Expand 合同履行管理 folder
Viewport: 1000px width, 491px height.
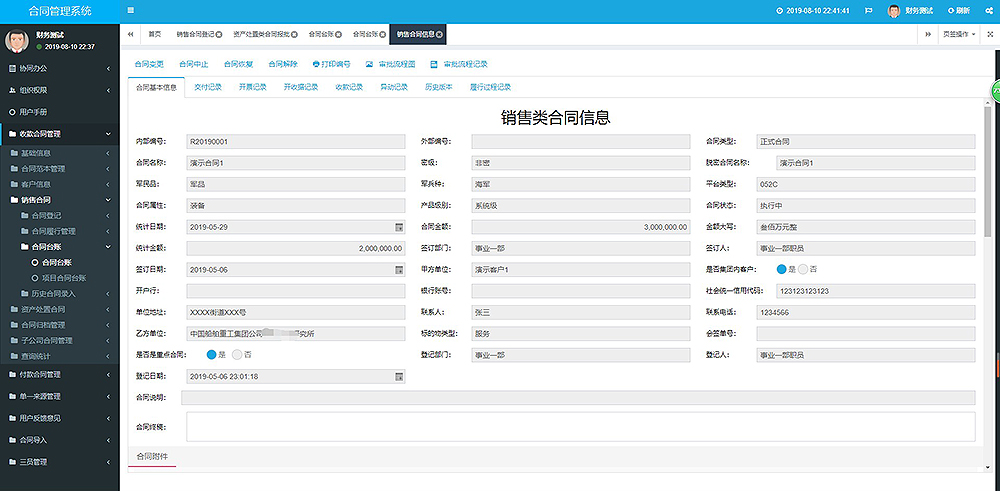59,231
